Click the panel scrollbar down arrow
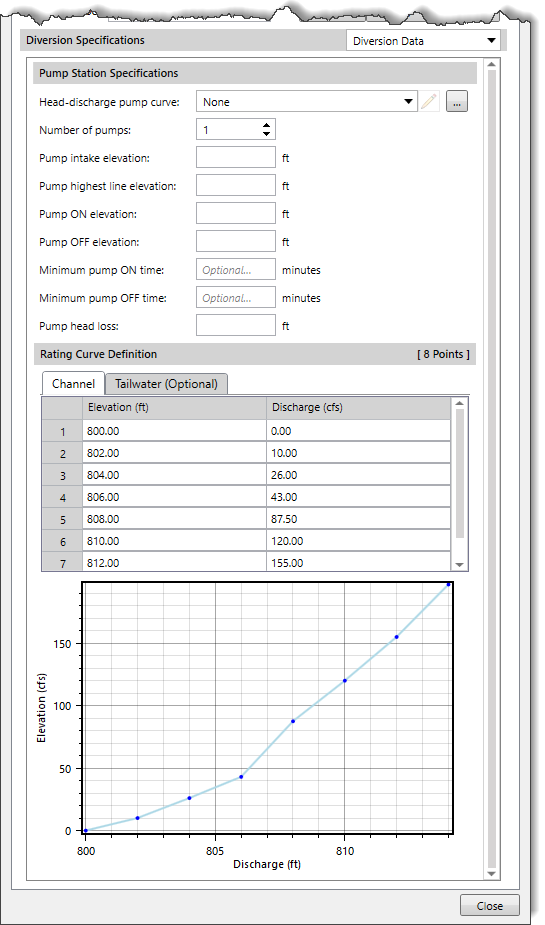Screen dimensions: 545x925 pos(492,874)
